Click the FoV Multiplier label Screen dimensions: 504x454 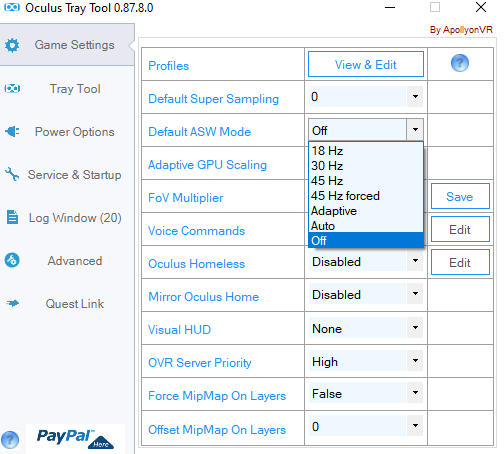pyautogui.click(x=185, y=198)
